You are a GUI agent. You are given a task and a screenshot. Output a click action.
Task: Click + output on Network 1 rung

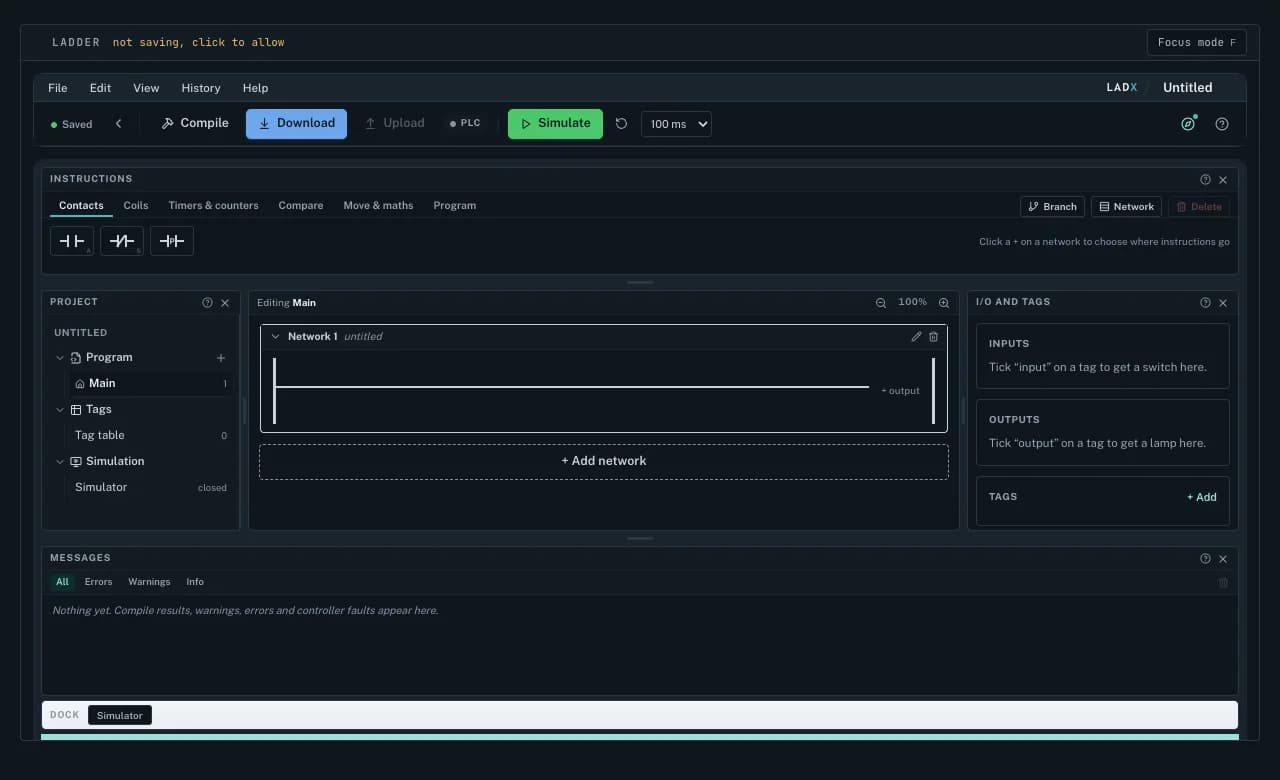(x=900, y=391)
